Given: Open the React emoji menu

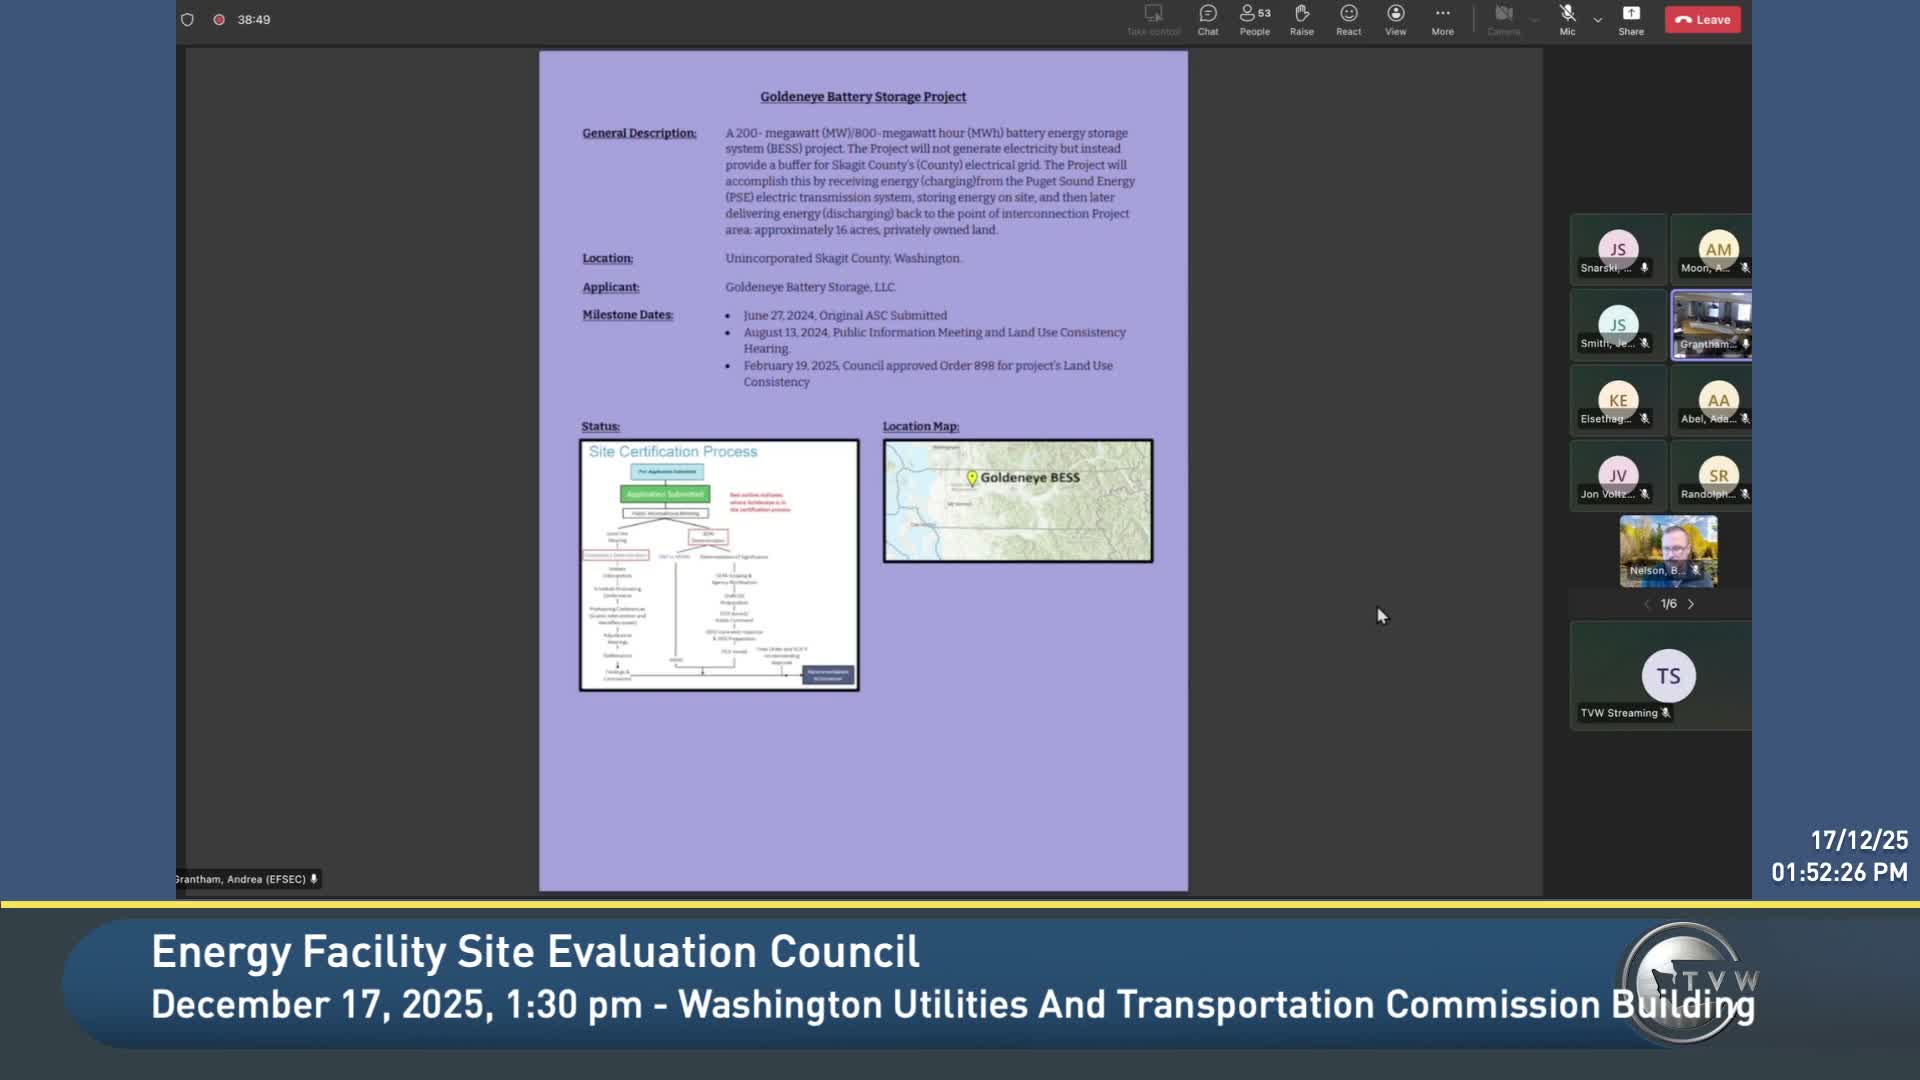Looking at the screenshot, I should [x=1348, y=19].
